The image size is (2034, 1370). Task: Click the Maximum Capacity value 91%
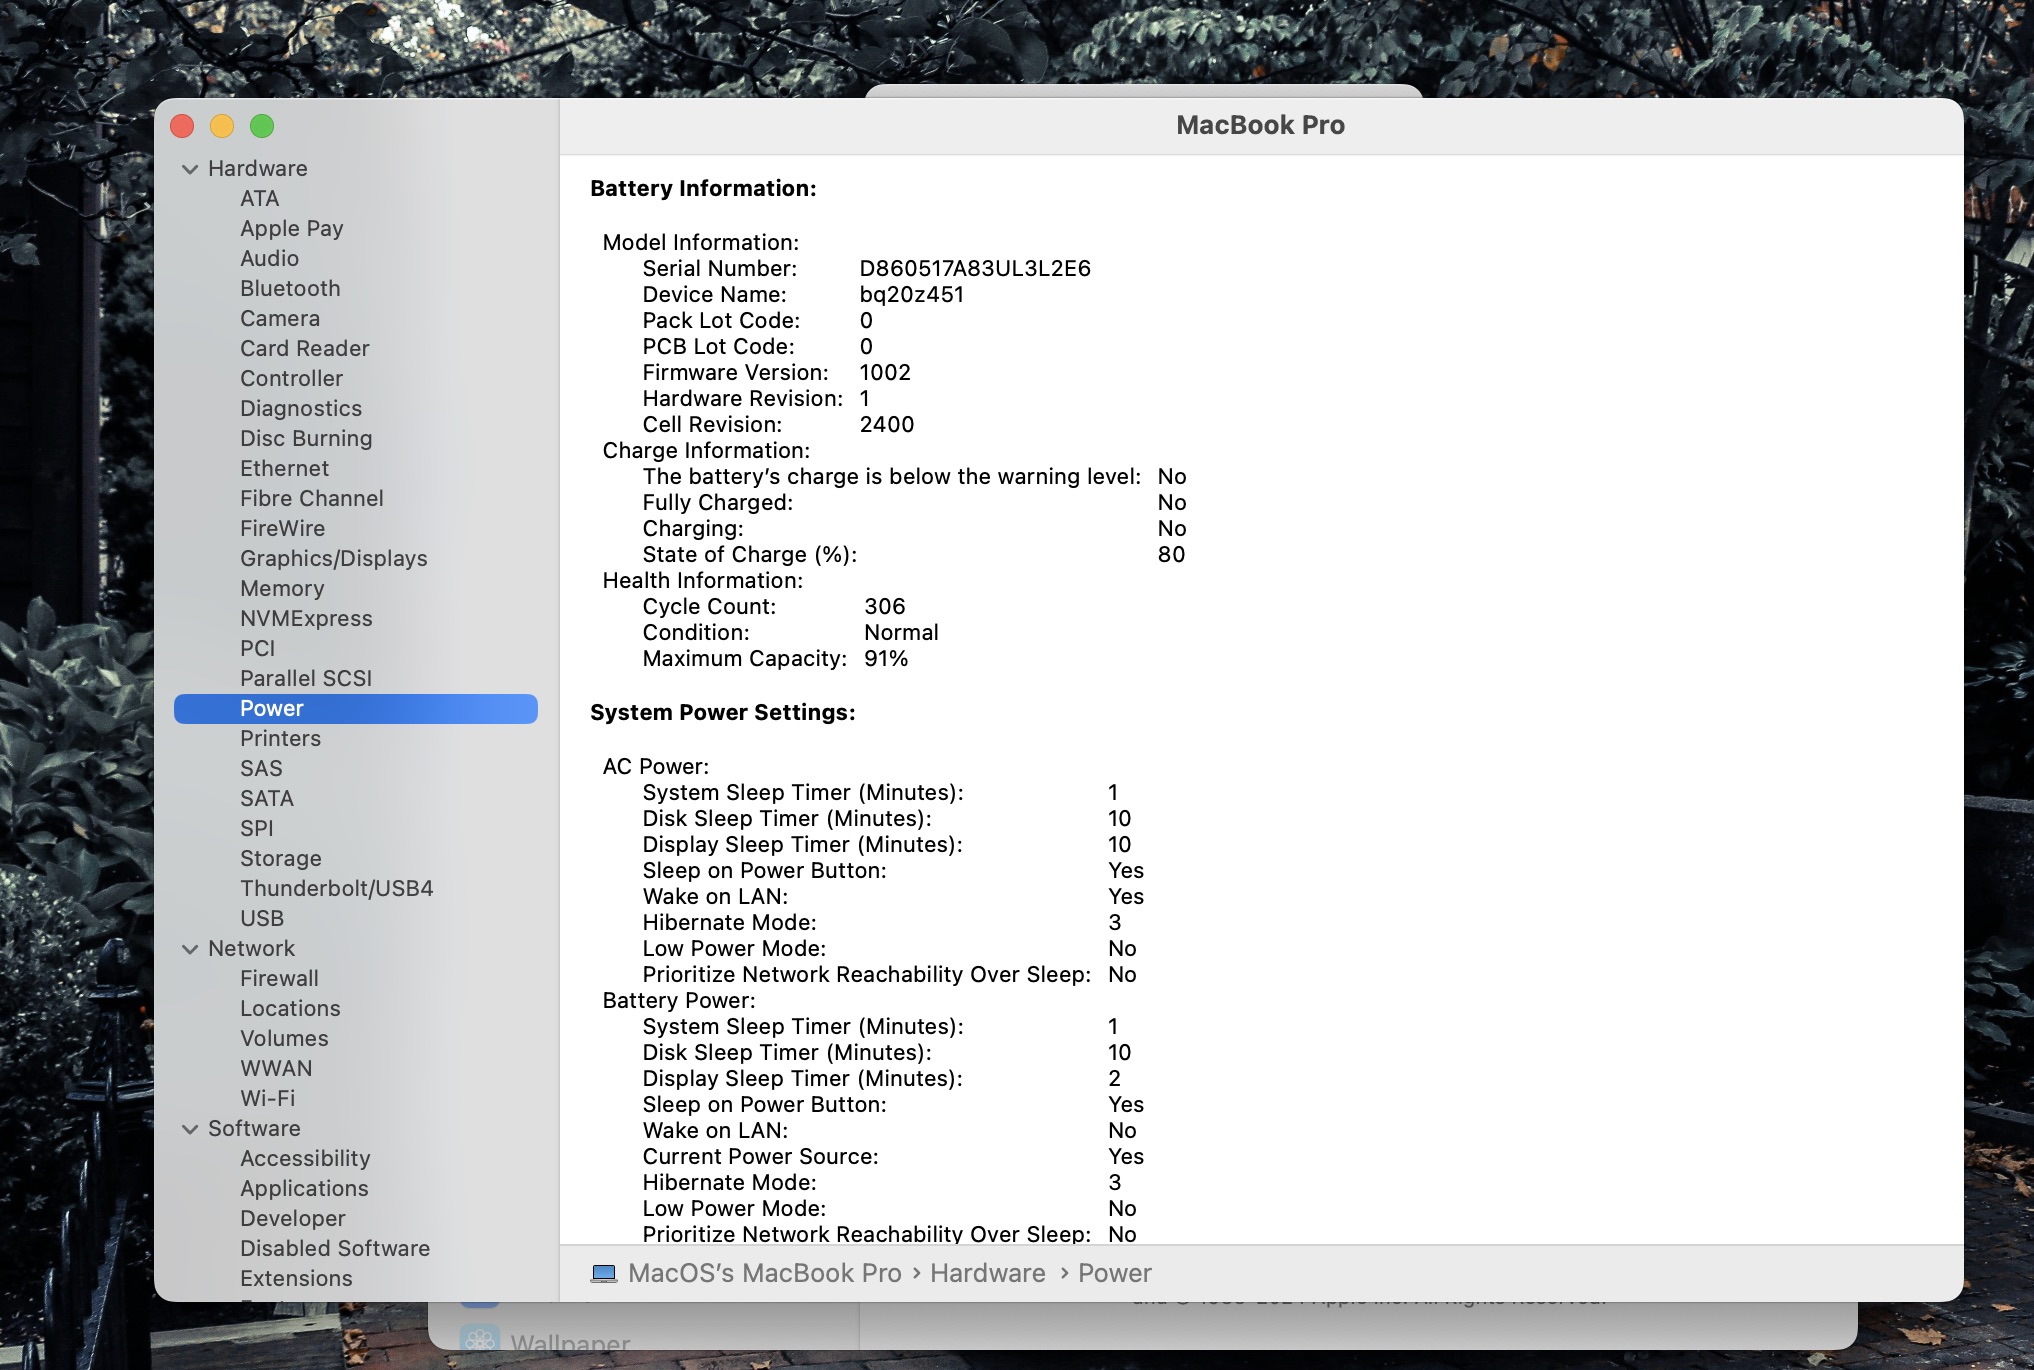click(887, 658)
